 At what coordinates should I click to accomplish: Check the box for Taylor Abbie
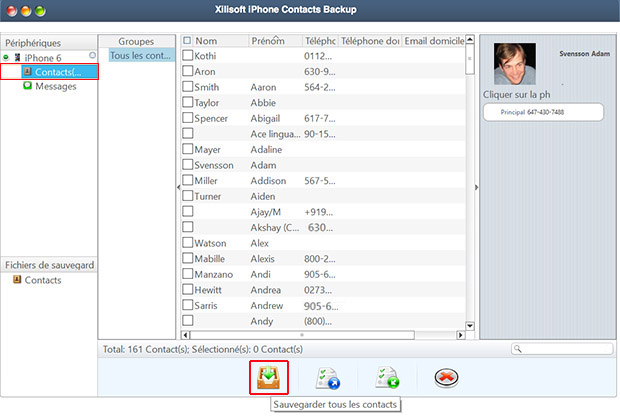[x=187, y=102]
